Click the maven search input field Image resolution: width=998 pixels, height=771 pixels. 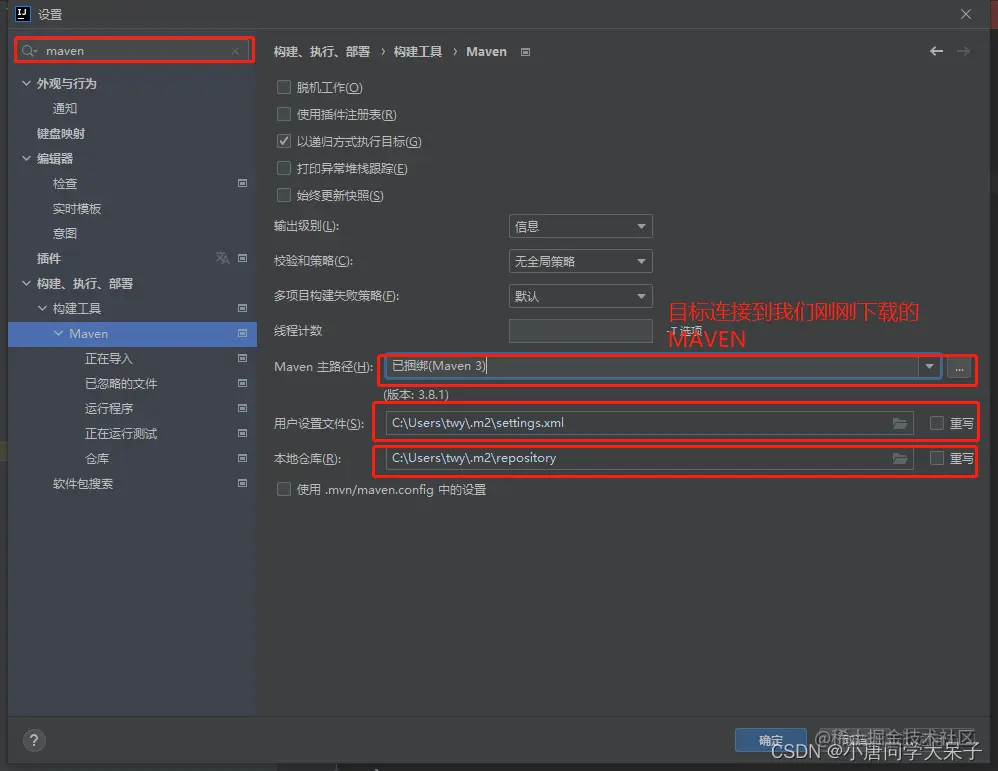134,50
